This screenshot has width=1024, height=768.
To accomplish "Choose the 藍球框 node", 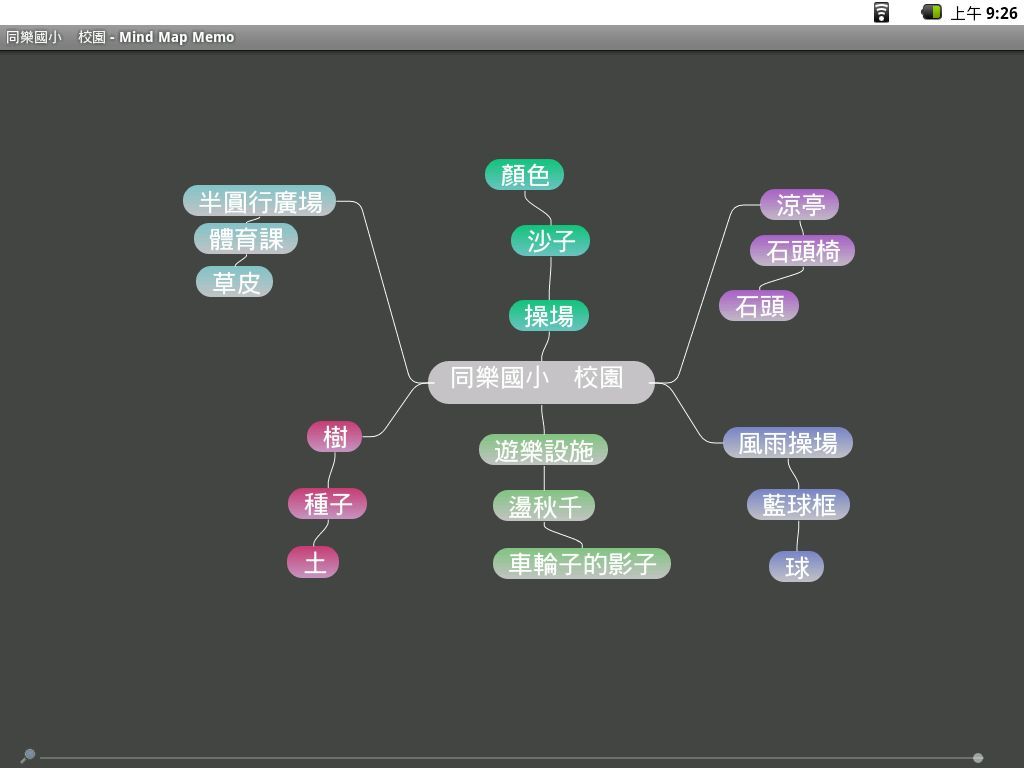I will click(x=798, y=505).
